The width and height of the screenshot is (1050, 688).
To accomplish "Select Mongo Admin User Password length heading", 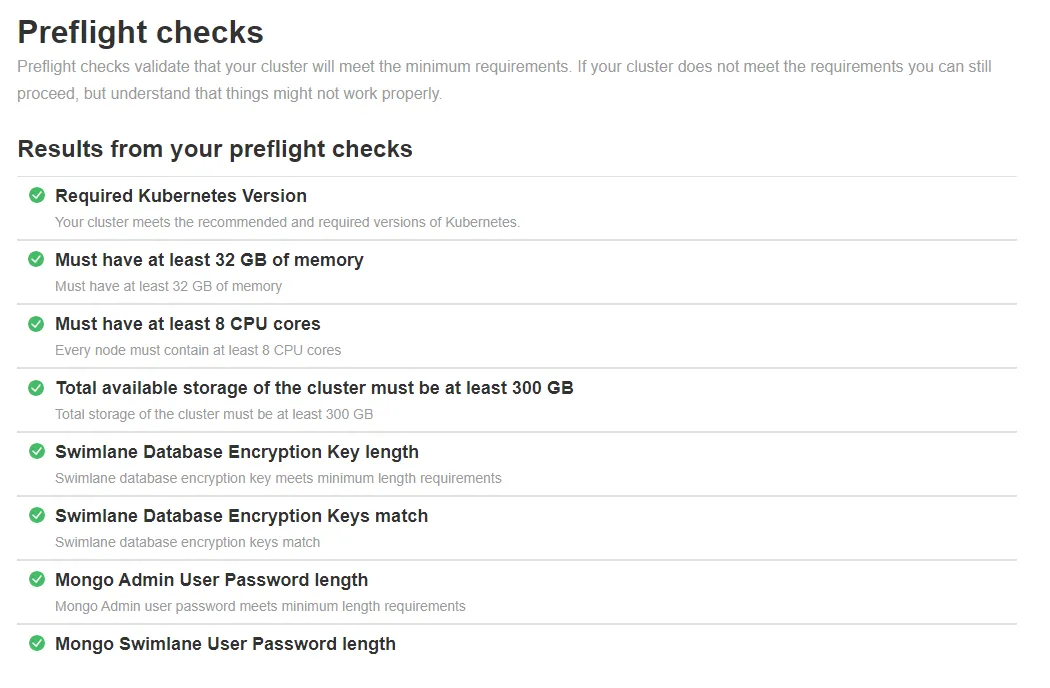I will click(x=212, y=580).
